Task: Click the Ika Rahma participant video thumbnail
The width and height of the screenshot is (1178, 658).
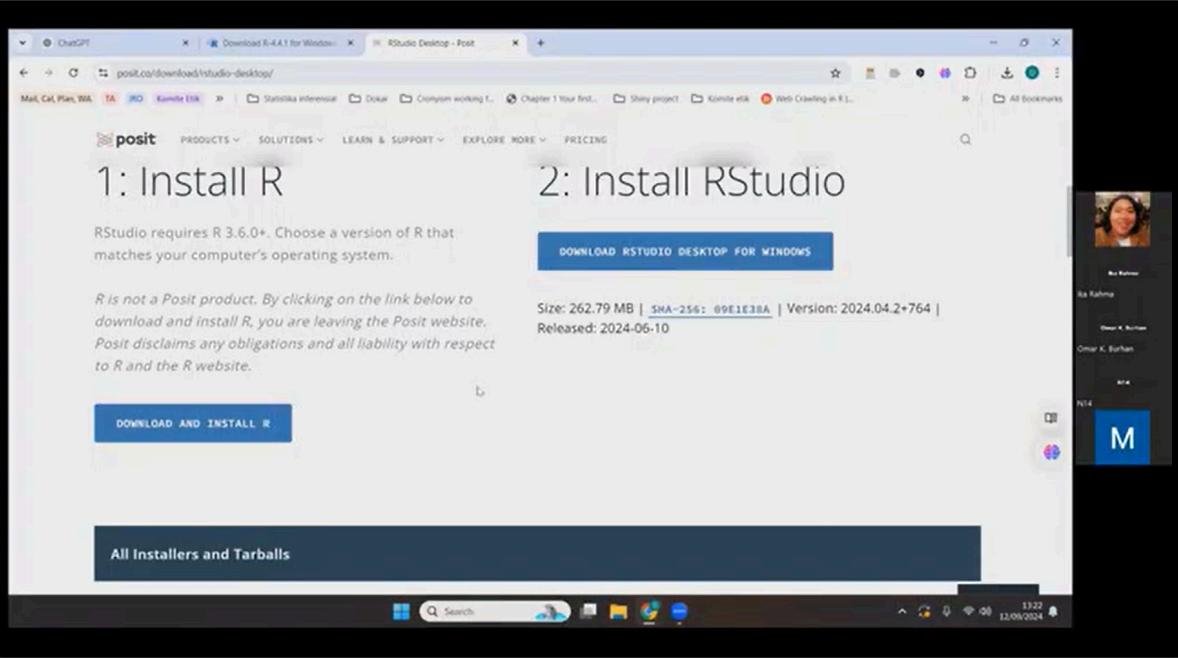Action: coord(1122,219)
